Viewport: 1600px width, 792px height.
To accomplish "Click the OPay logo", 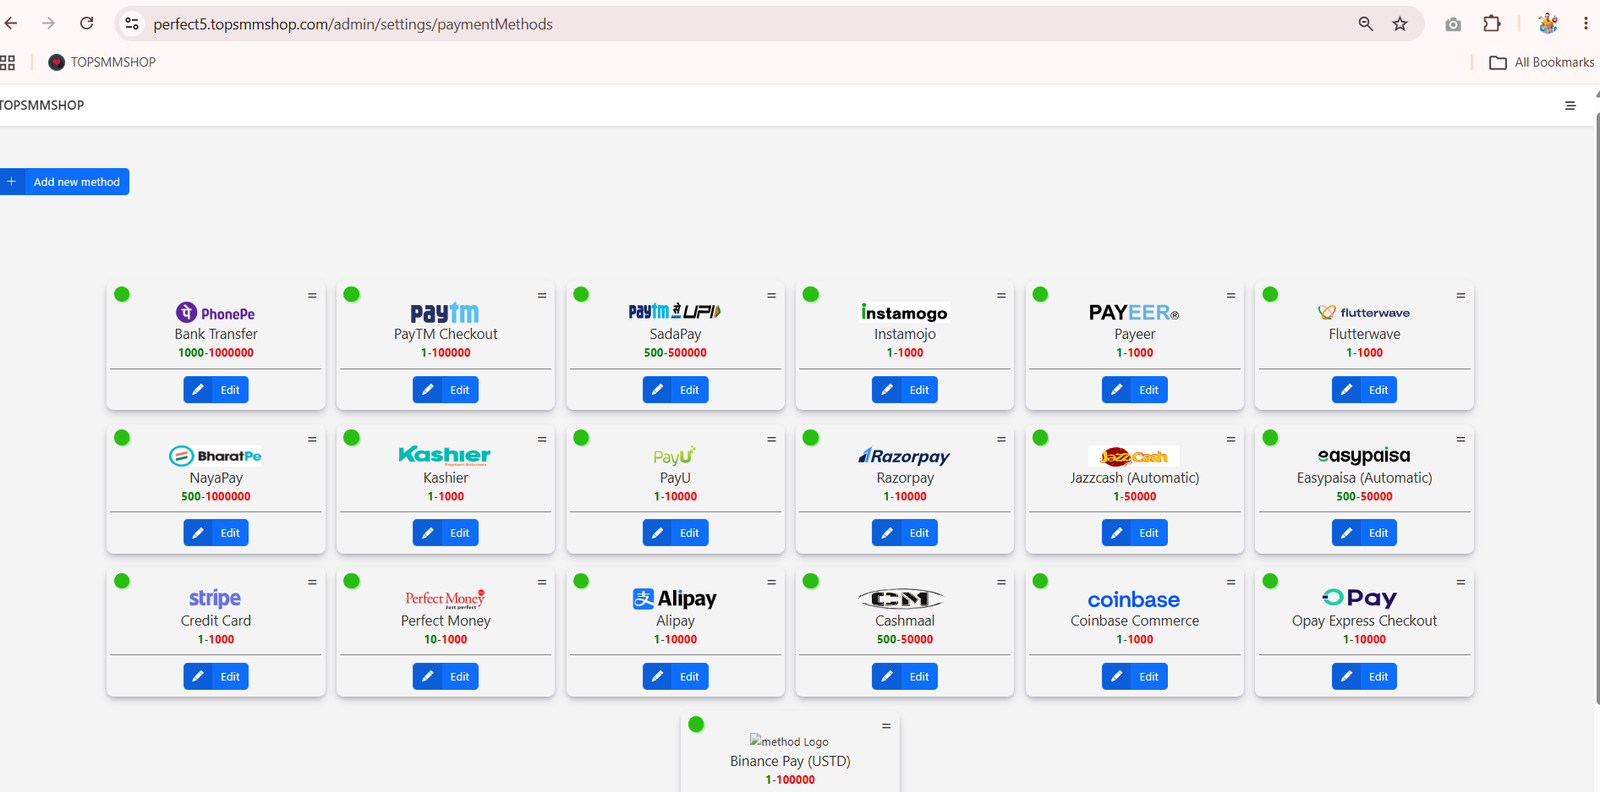I will (1359, 598).
